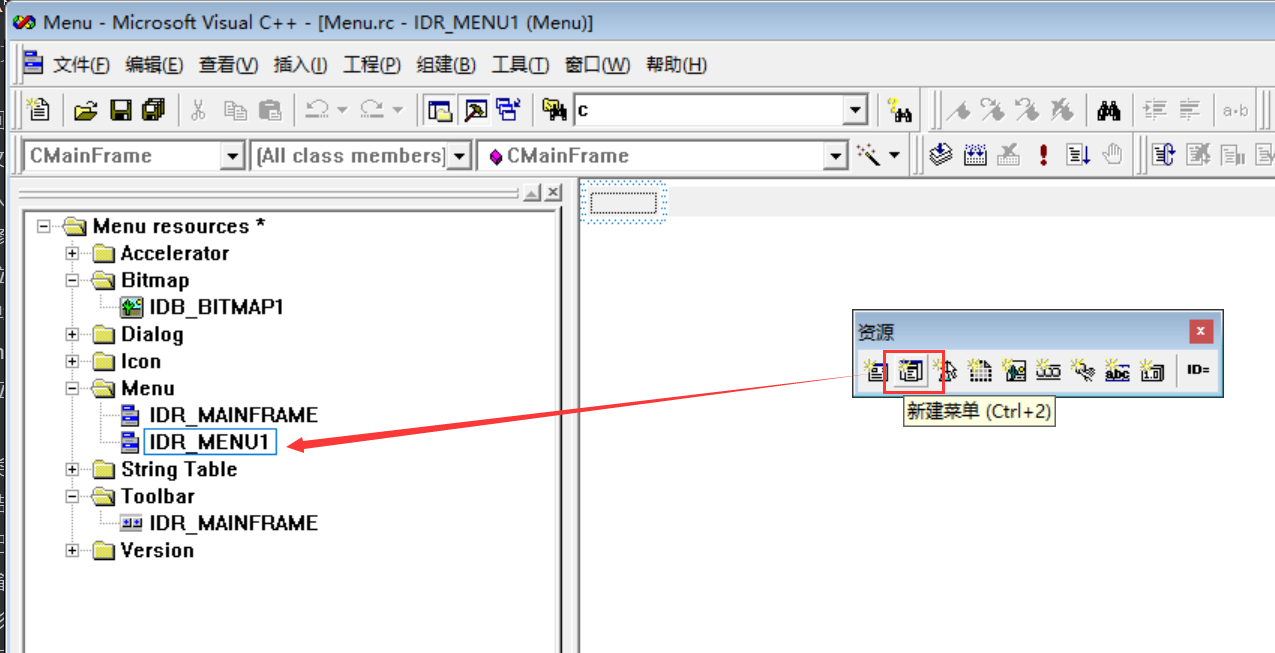
Task: Open the Undo history dropdown arrow
Action: pyautogui.click(x=342, y=110)
